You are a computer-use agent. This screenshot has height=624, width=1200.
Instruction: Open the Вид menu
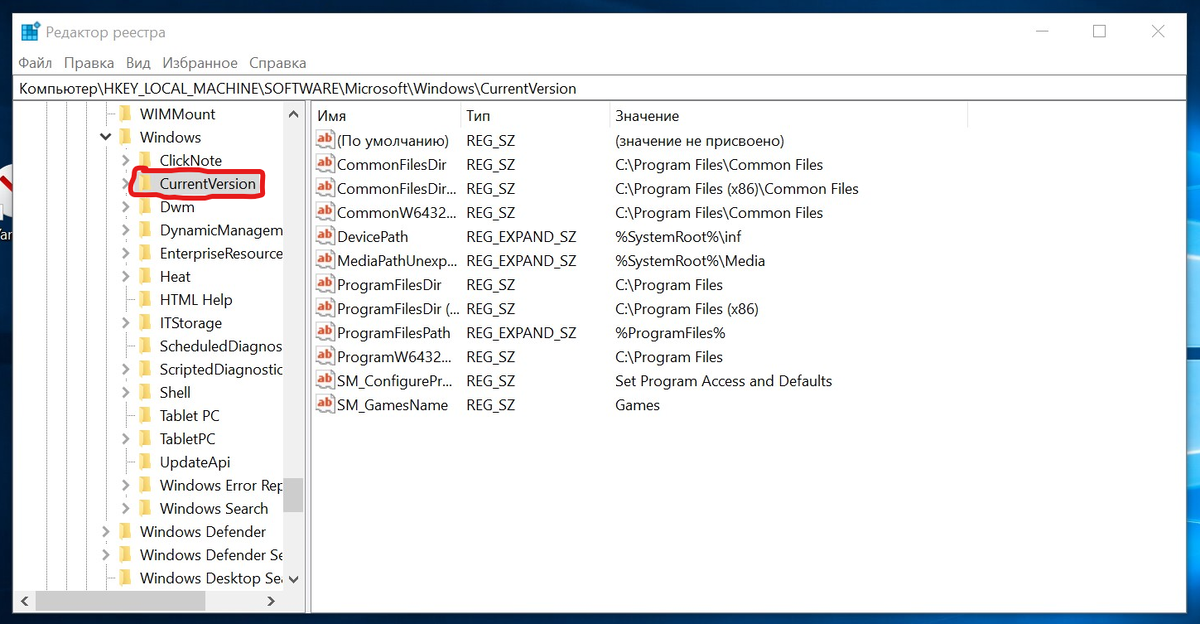click(x=138, y=63)
